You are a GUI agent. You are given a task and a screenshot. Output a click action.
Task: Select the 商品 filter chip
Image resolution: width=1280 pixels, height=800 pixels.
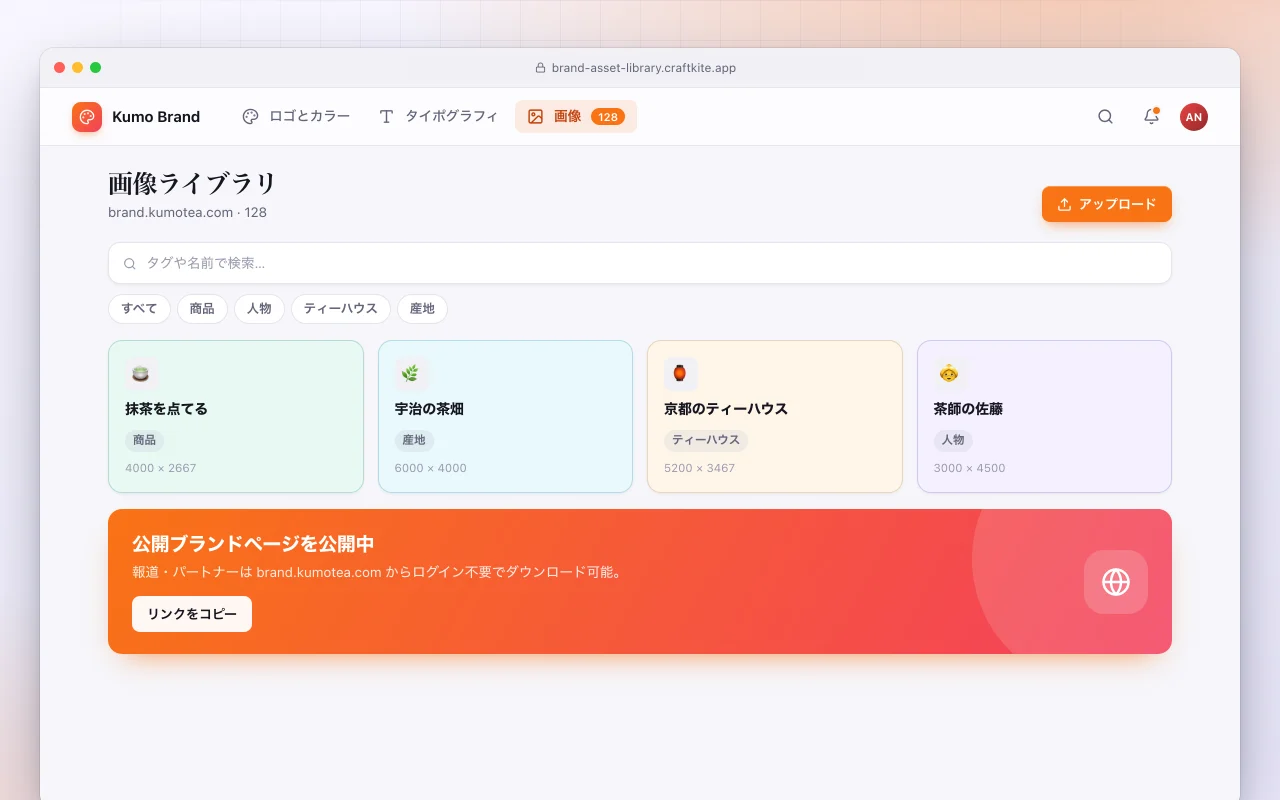202,309
